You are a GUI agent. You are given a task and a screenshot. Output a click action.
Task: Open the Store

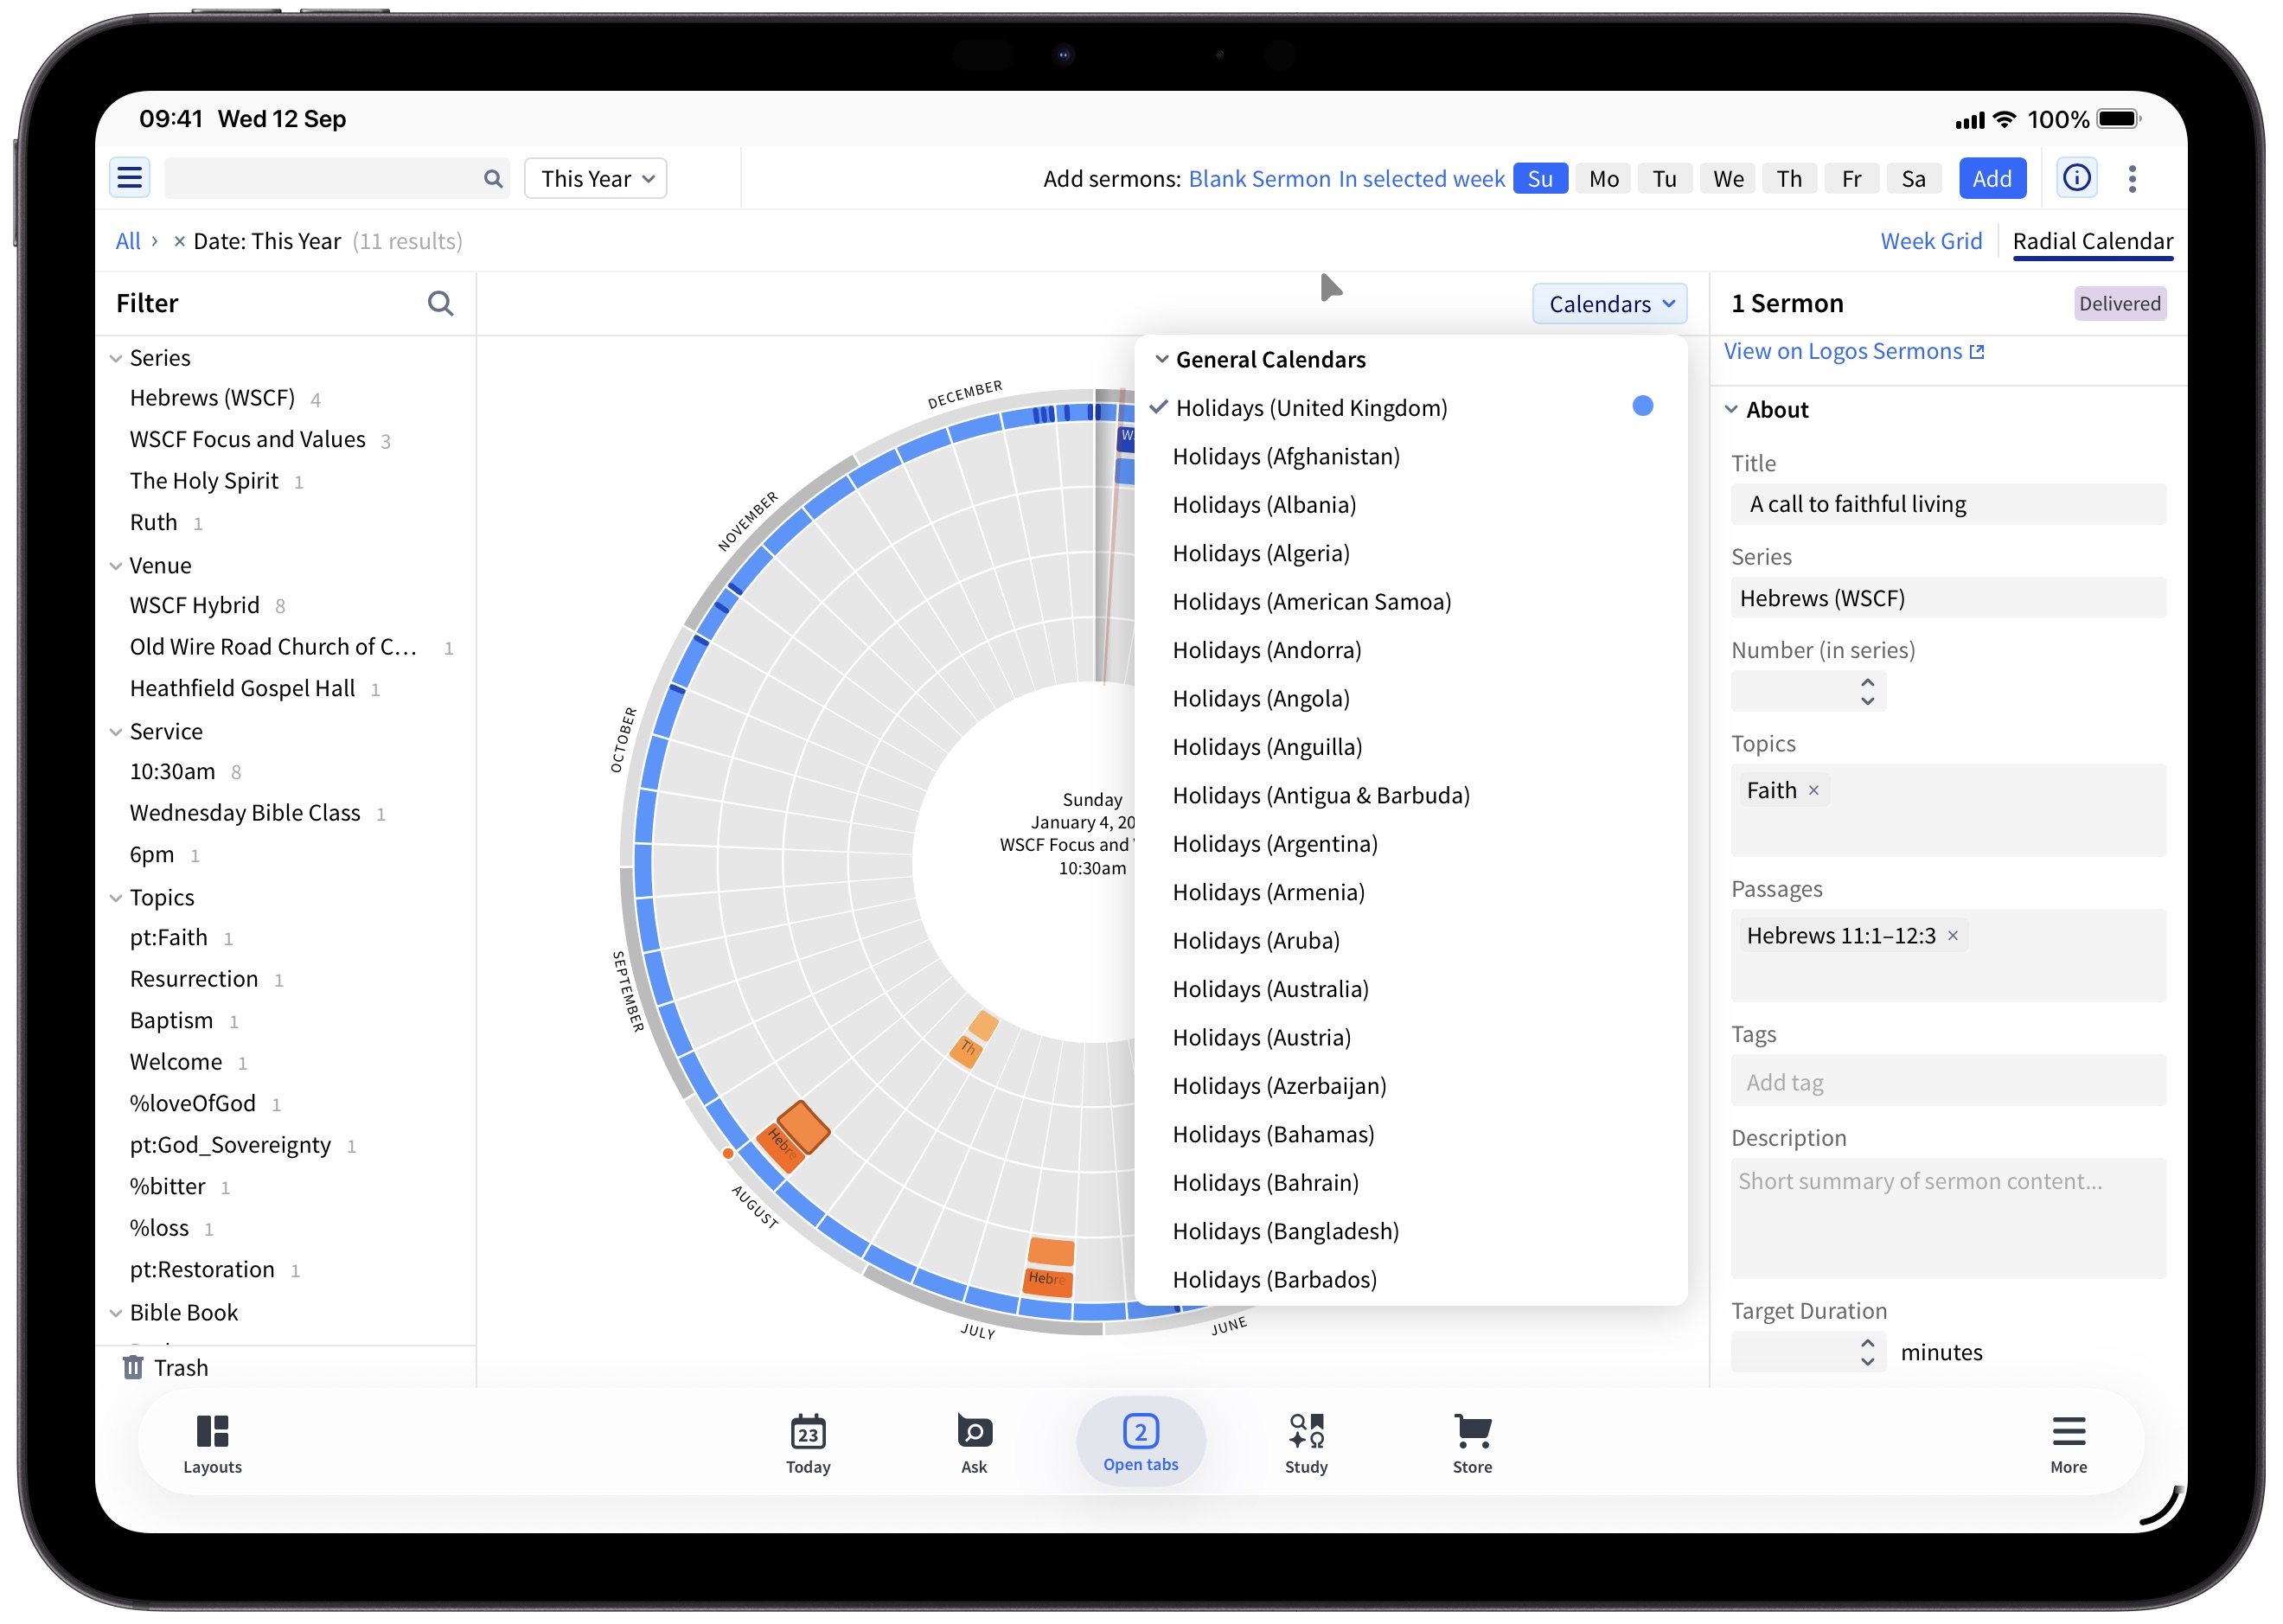point(1472,1444)
